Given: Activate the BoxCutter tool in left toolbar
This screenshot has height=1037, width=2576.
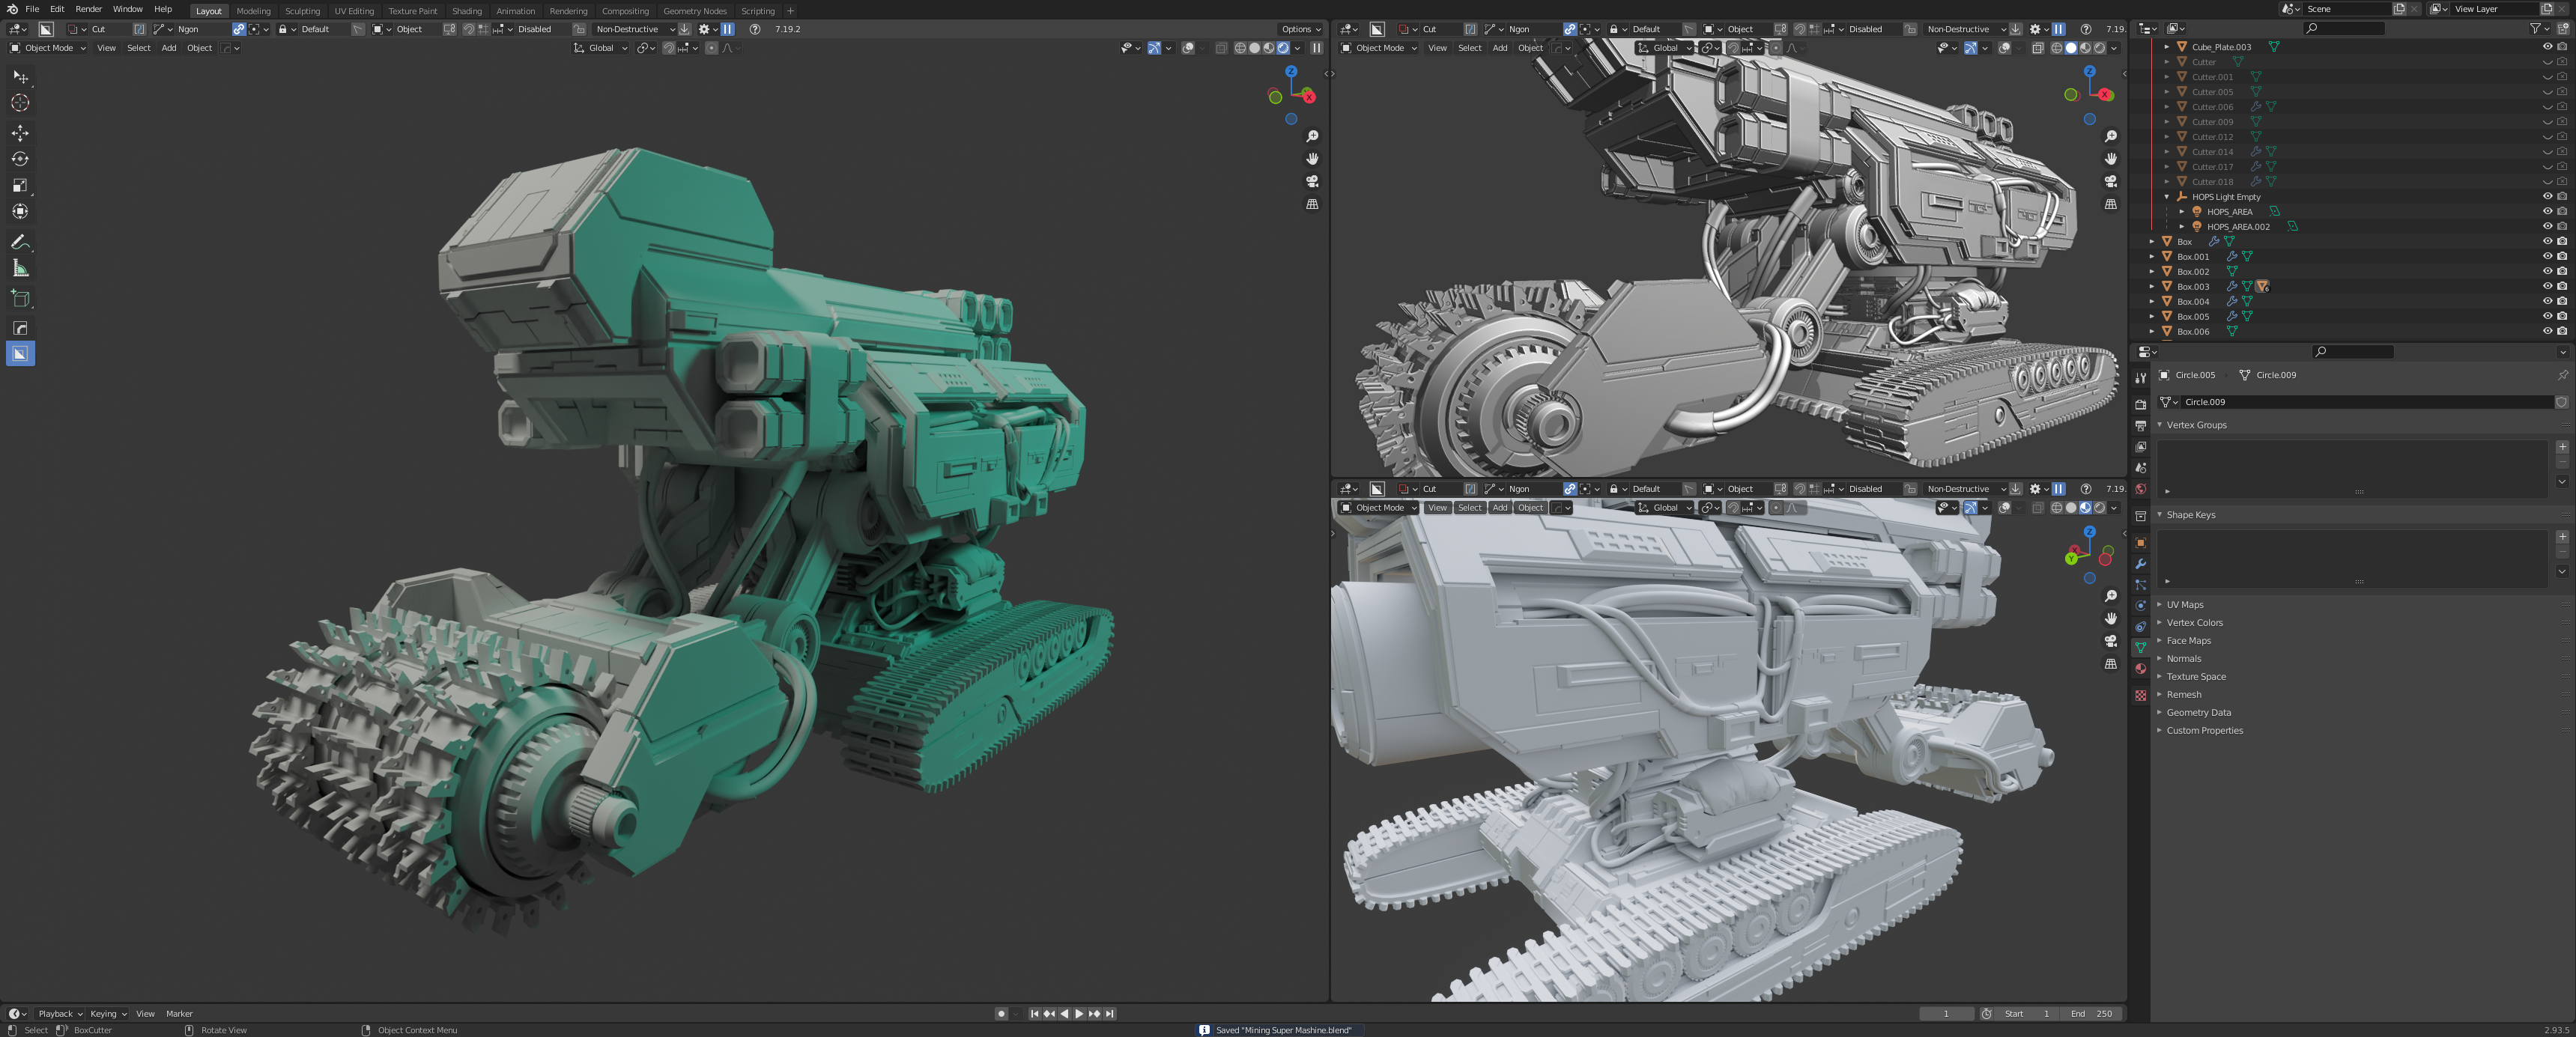Looking at the screenshot, I should pos(20,354).
